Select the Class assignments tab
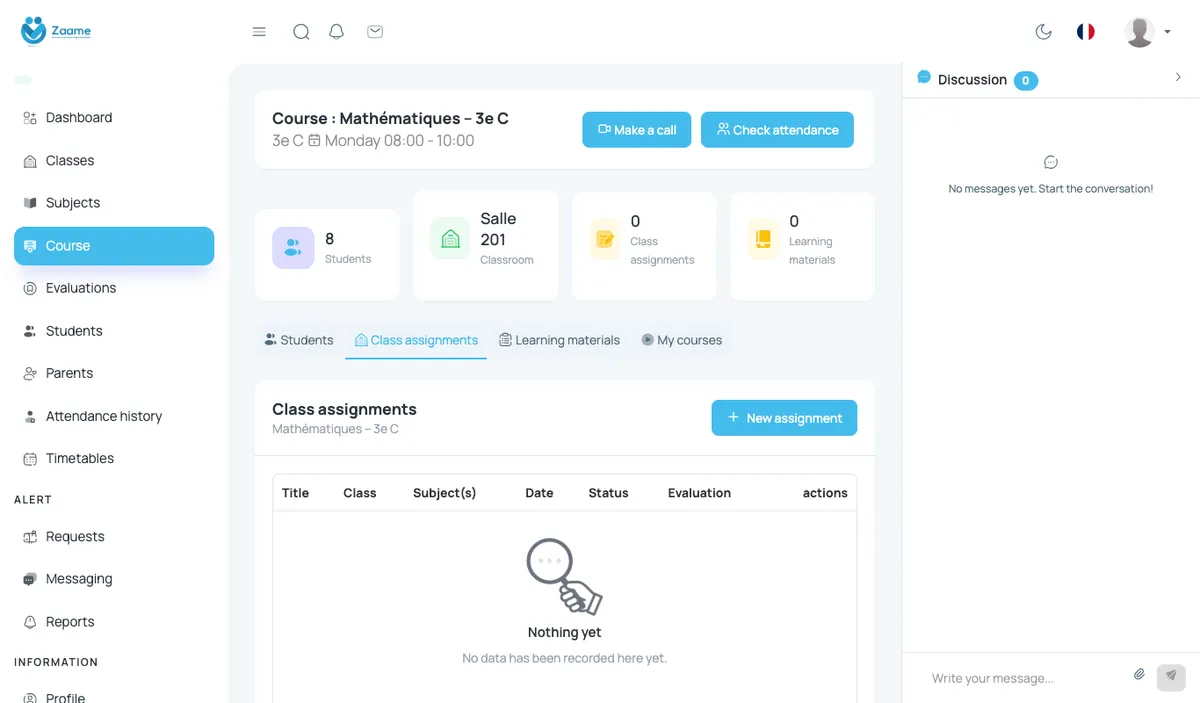 tap(416, 340)
